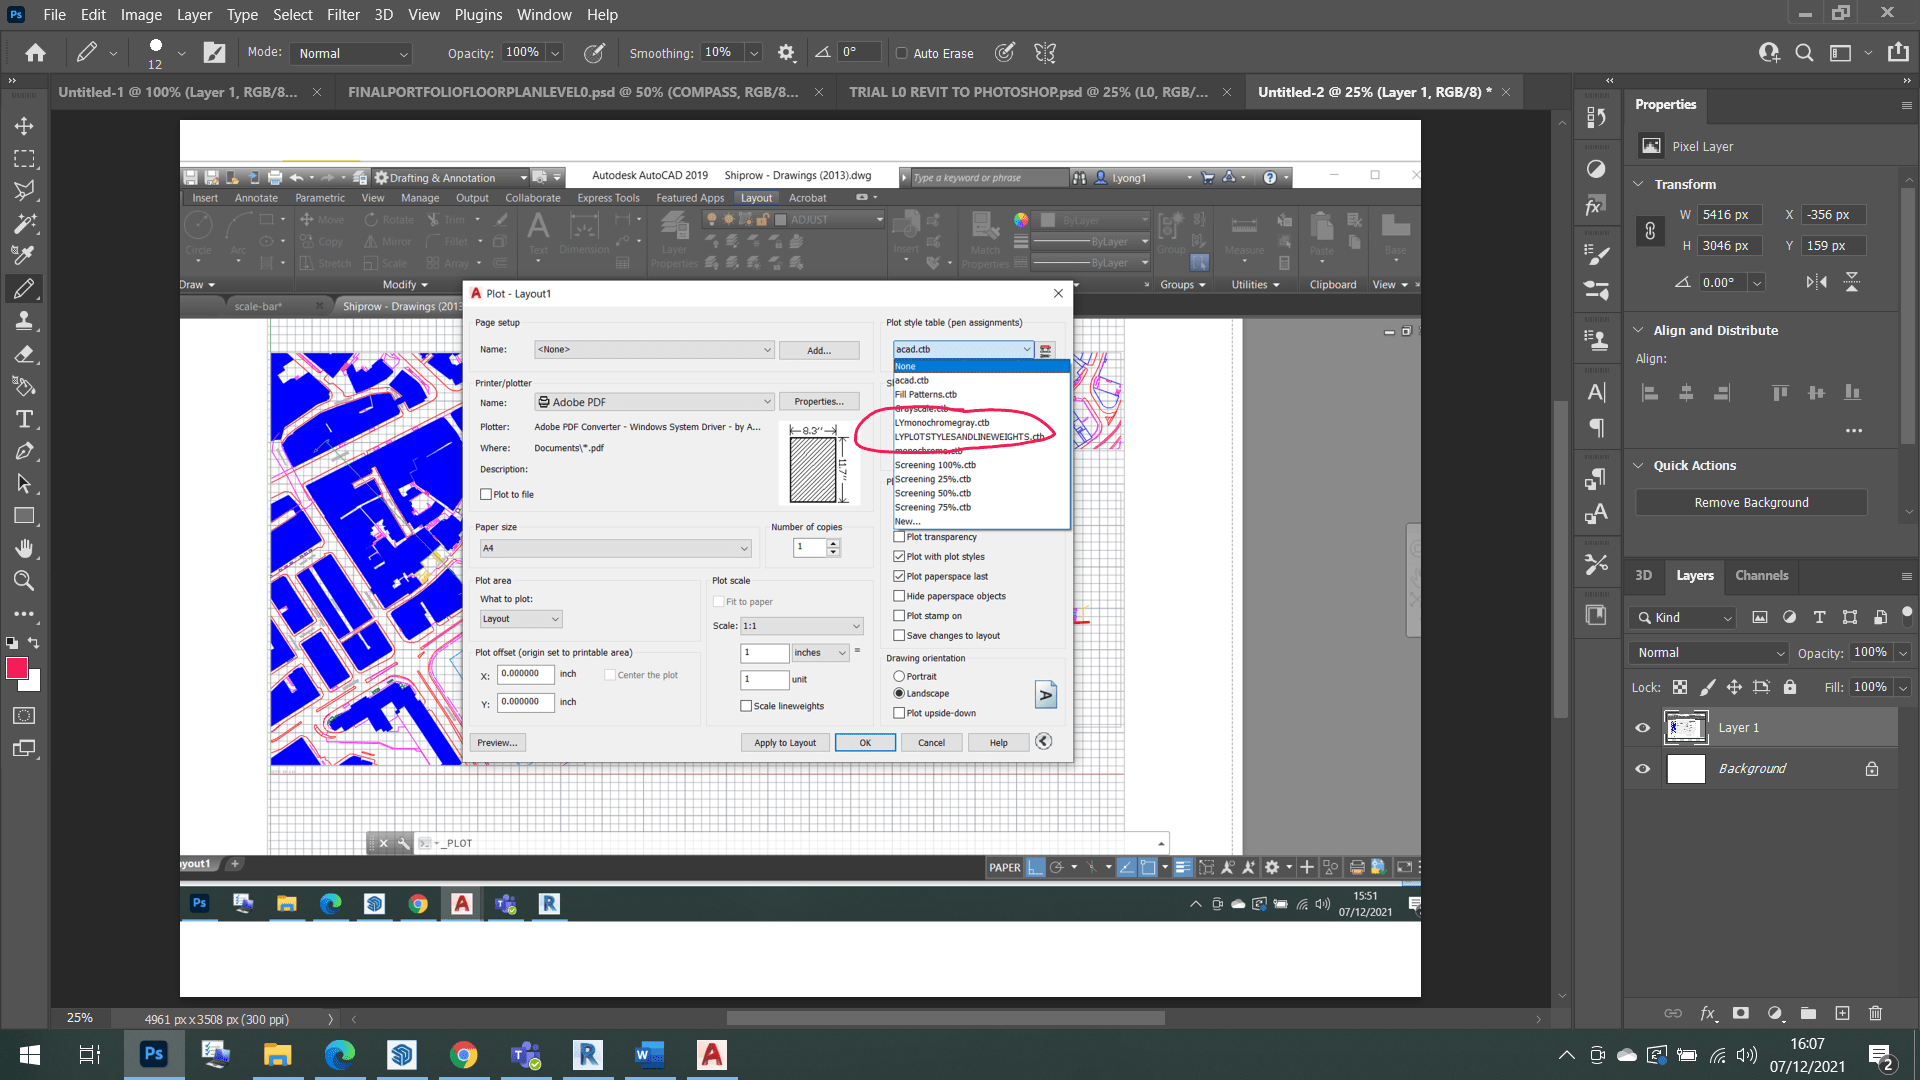1920x1080 pixels.
Task: Select the Zoom tool
Action: tap(24, 581)
